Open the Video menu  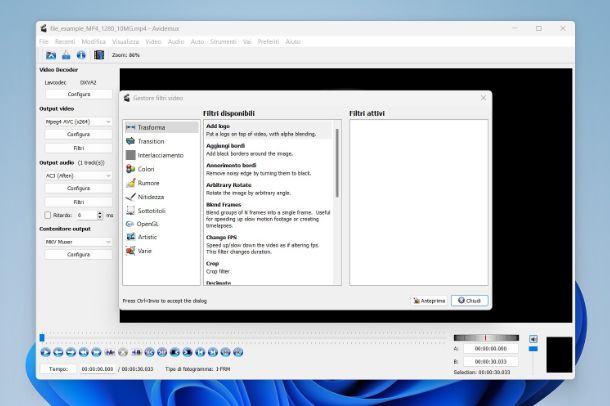(153, 42)
